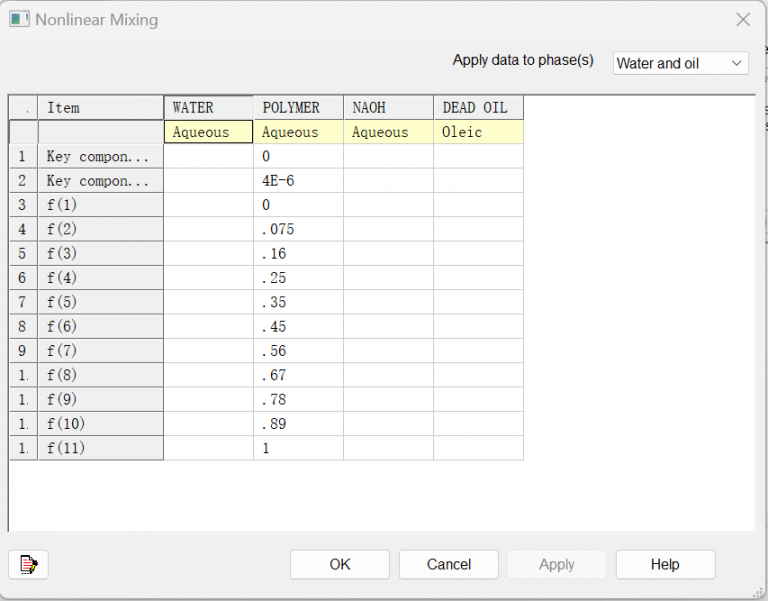Select the WATER column header
The width and height of the screenshot is (768, 601).
coord(208,107)
